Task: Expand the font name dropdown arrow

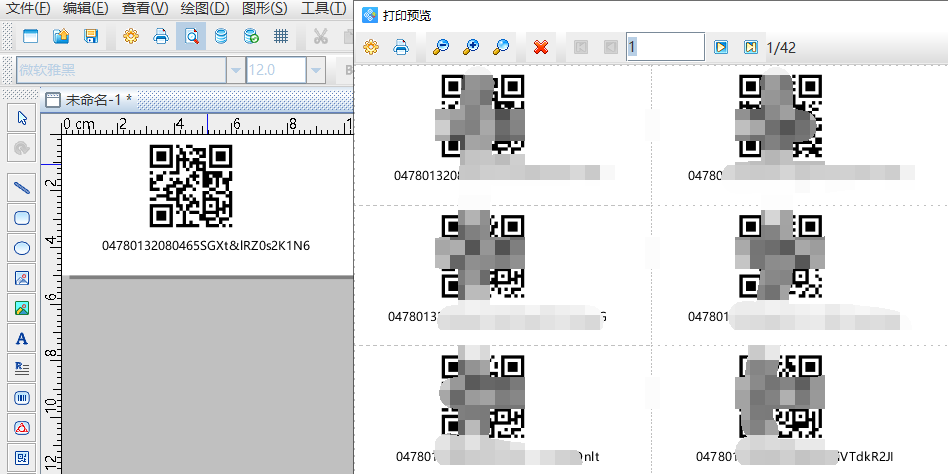Action: click(235, 70)
